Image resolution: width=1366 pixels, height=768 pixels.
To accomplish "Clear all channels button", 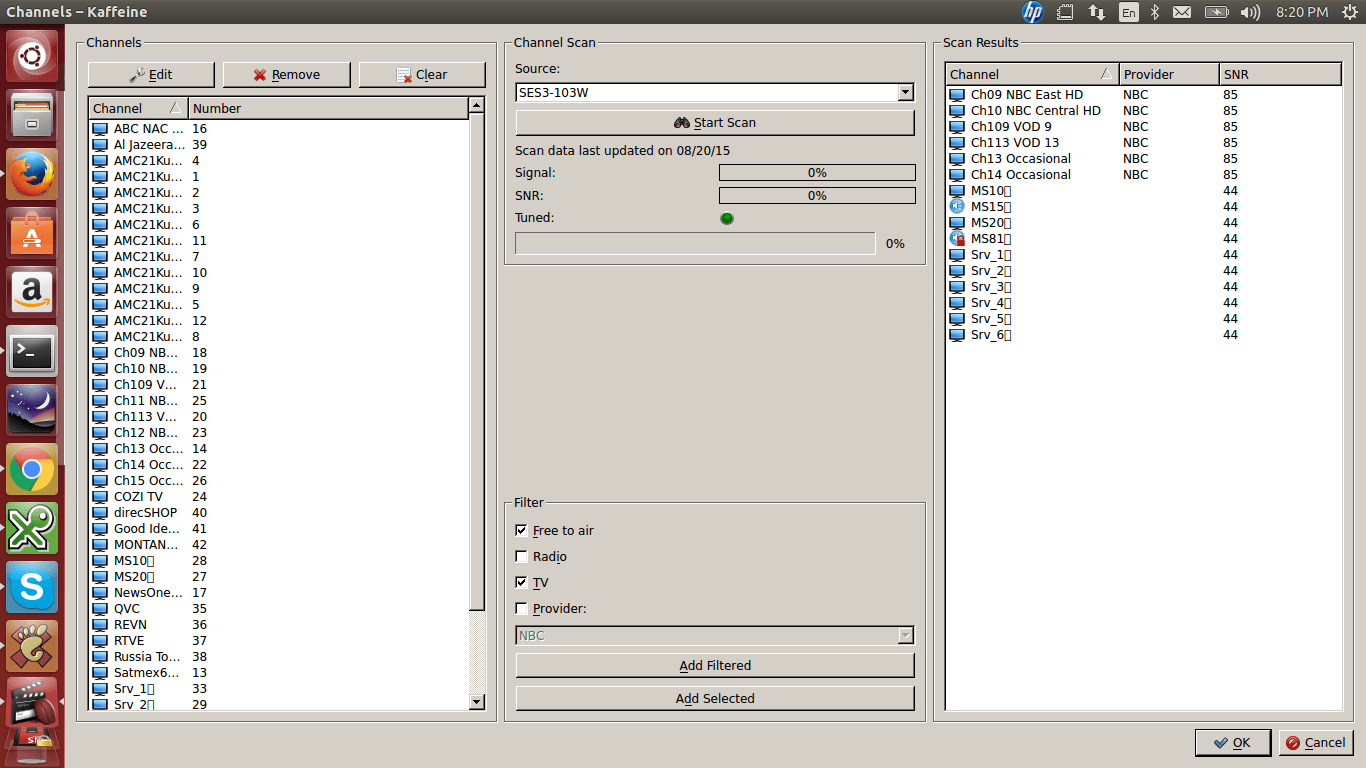I will (x=422, y=74).
